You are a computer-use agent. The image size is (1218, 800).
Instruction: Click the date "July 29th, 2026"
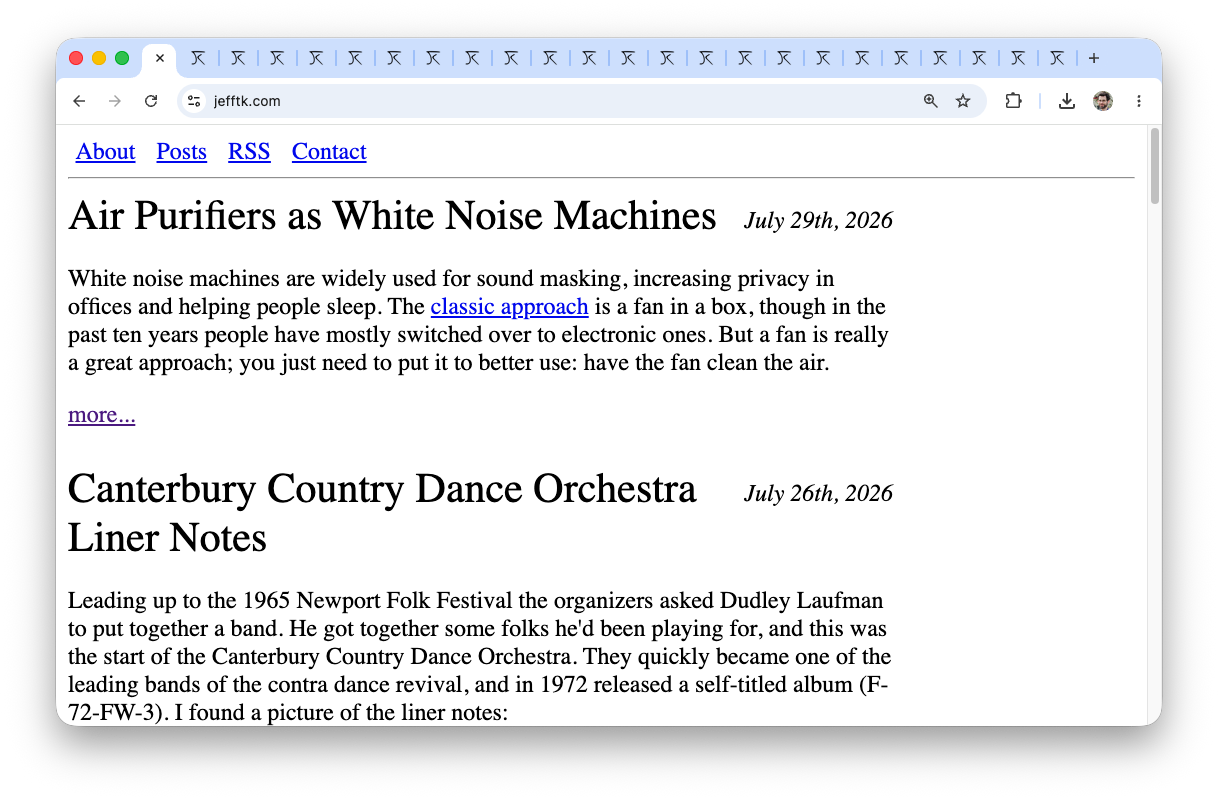[x=818, y=221]
